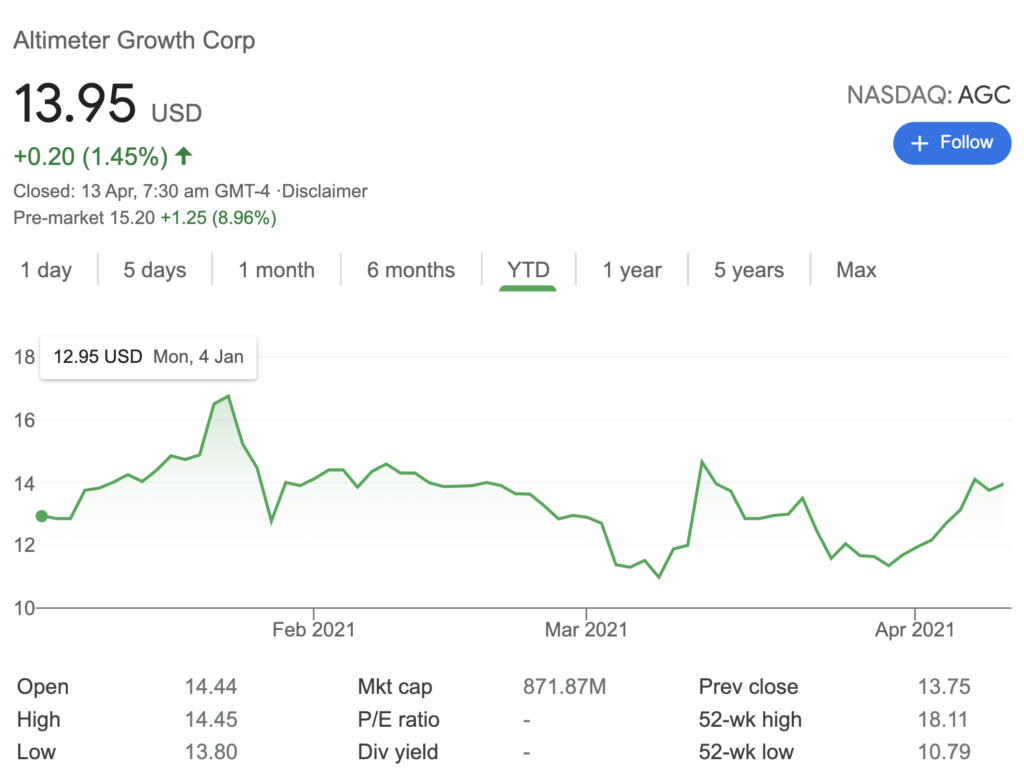Switch to the 1 year range tab
Screen dimensions: 1024x779
(x=632, y=270)
